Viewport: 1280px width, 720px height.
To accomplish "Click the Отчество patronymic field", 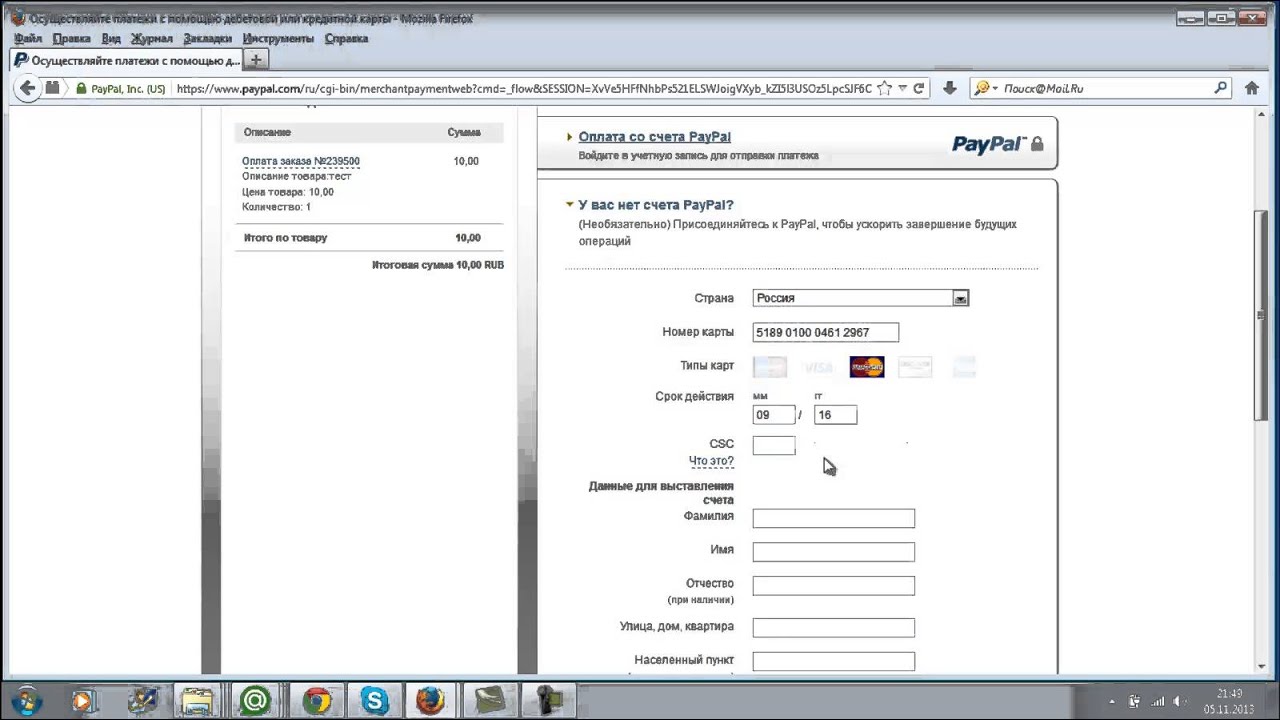I will [834, 586].
